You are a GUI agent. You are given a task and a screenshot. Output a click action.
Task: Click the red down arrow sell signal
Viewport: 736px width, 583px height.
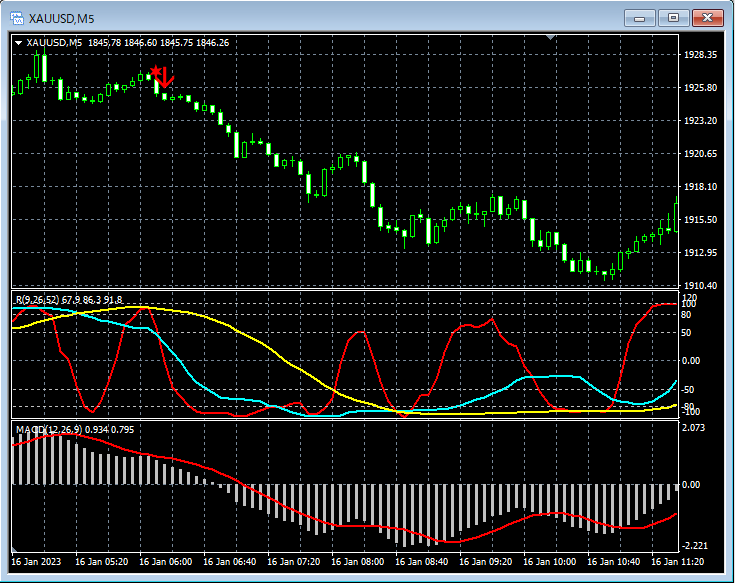167,77
